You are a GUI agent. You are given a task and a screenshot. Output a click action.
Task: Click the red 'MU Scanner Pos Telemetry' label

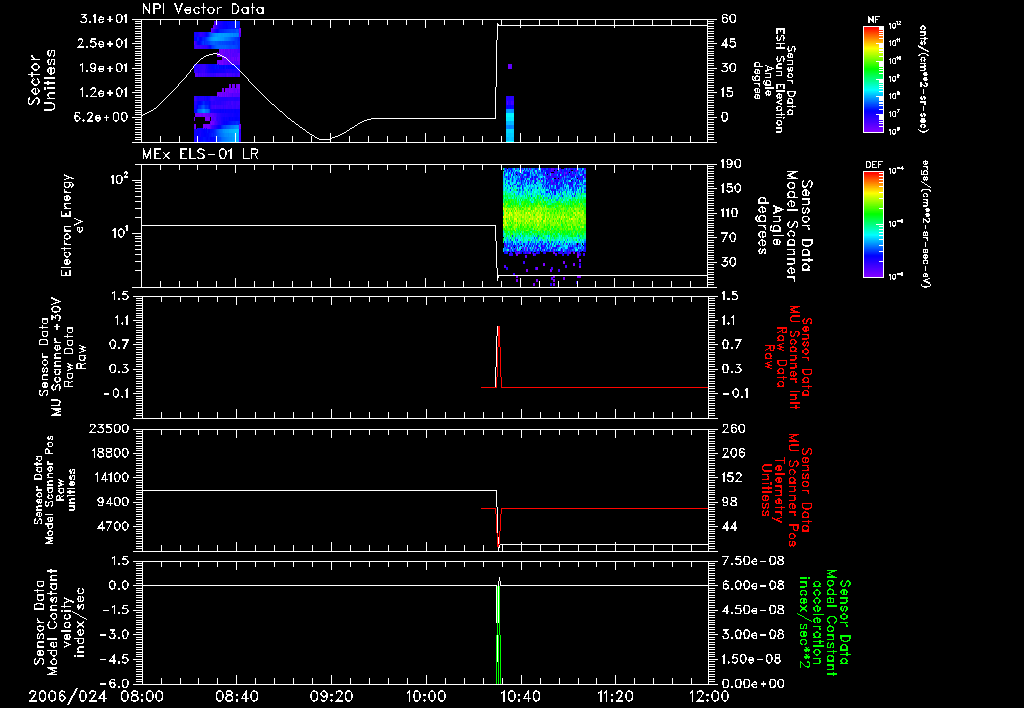click(x=786, y=490)
